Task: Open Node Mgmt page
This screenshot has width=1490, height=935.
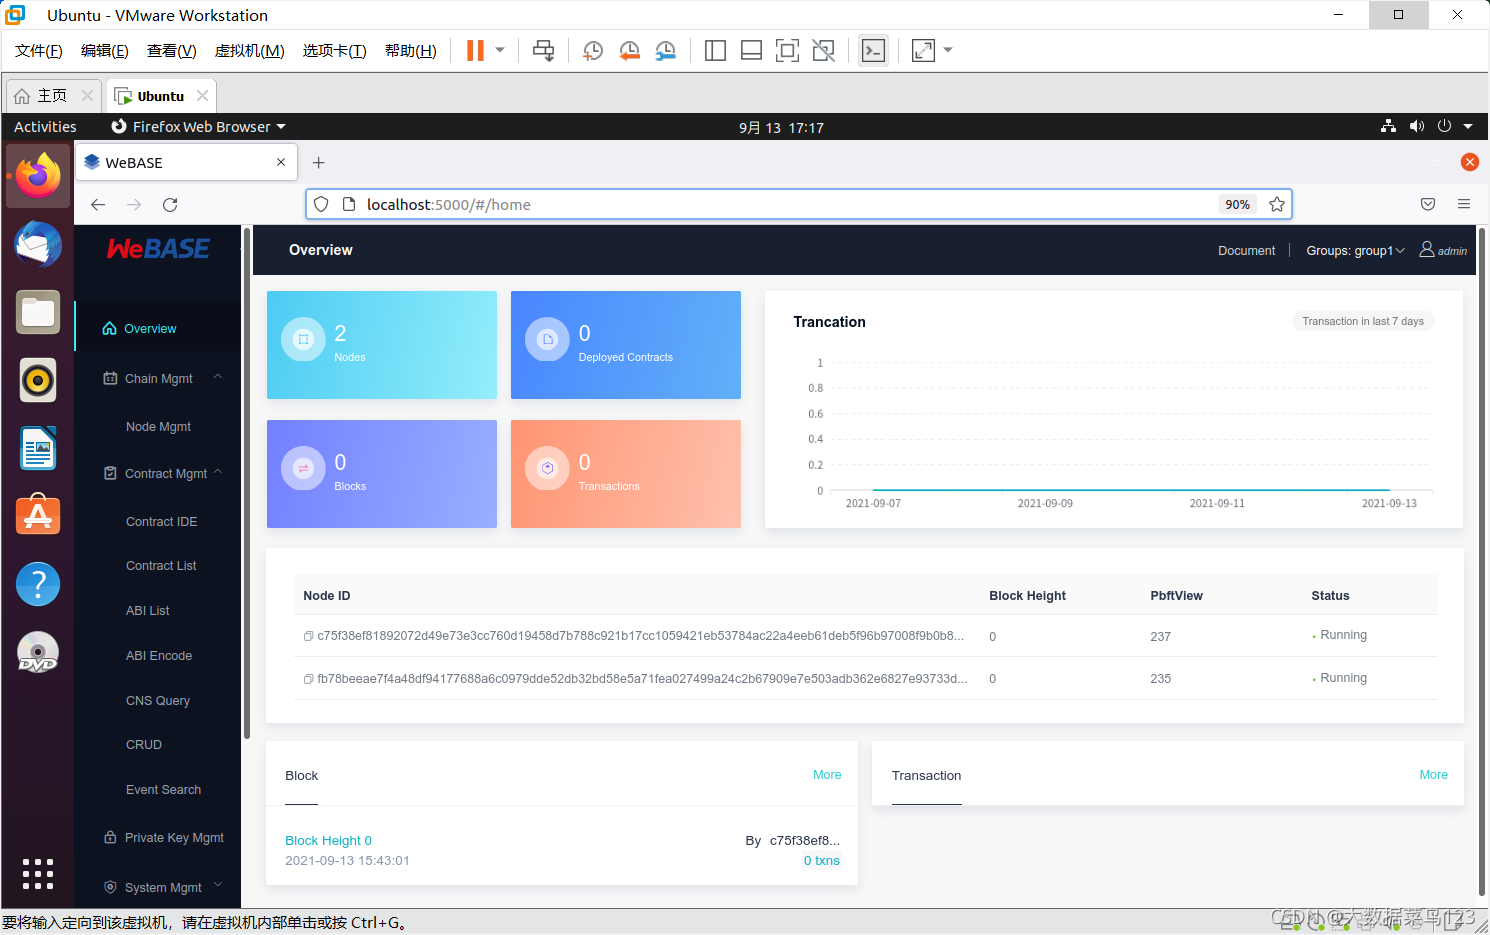Action: coord(158,427)
